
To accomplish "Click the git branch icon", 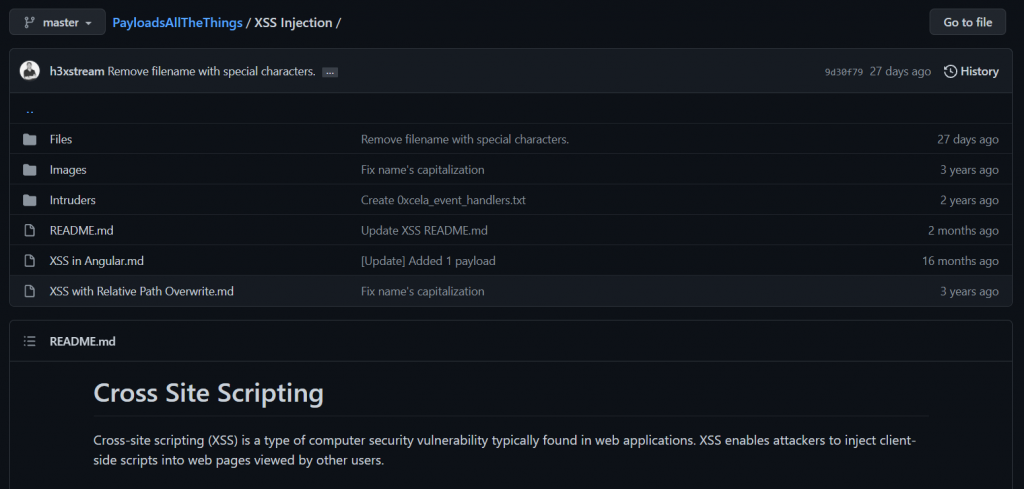I will point(29,22).
